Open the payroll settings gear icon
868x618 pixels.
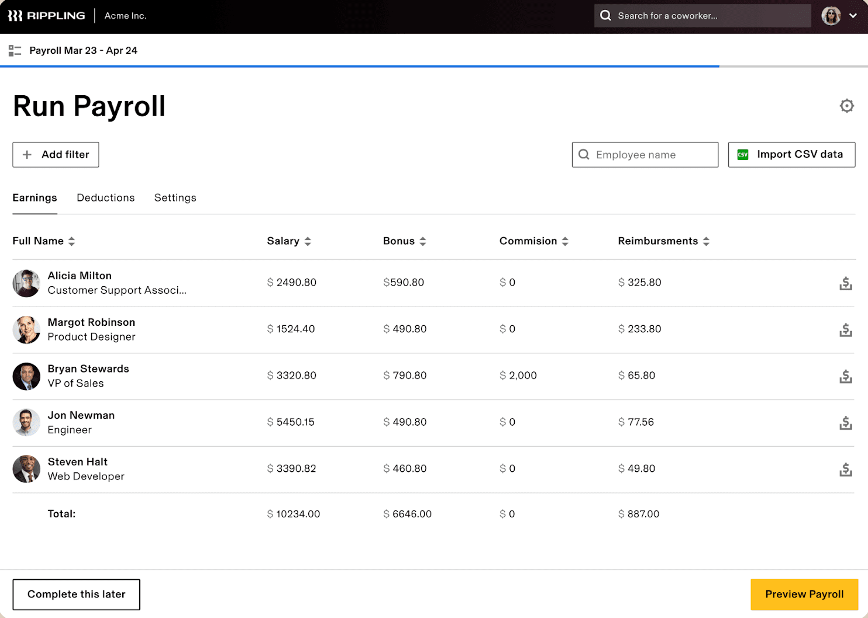(846, 106)
